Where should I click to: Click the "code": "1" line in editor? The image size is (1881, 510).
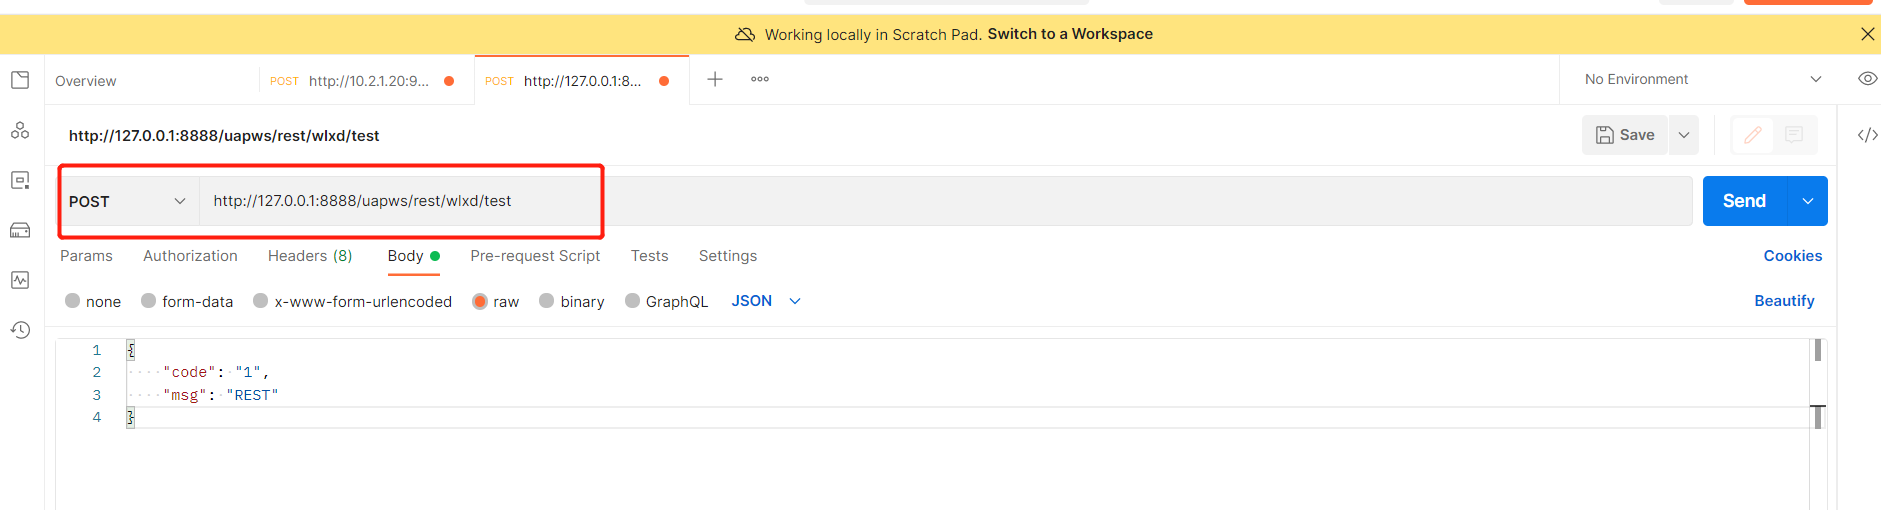point(216,372)
